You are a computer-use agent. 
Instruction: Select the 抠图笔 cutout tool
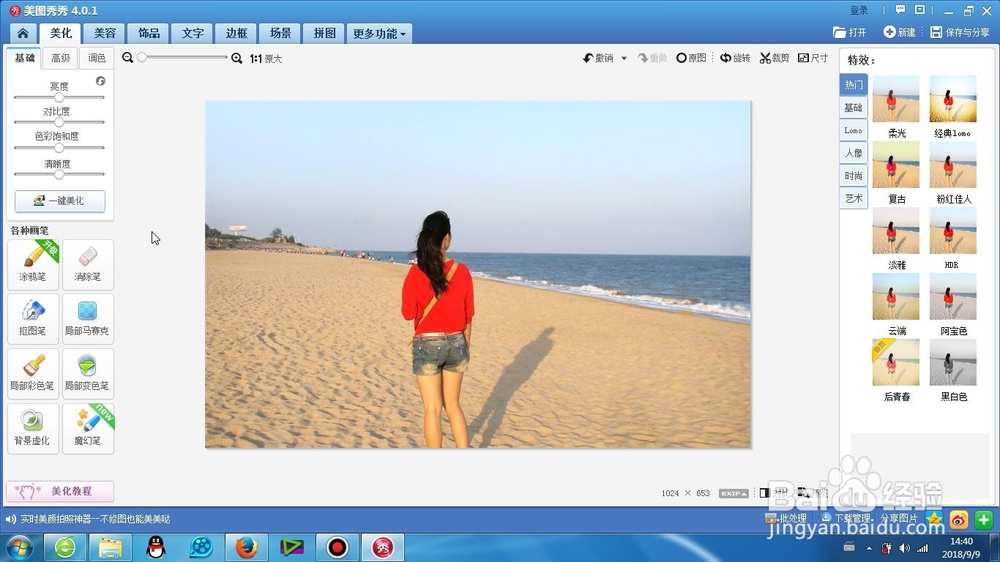(33, 318)
